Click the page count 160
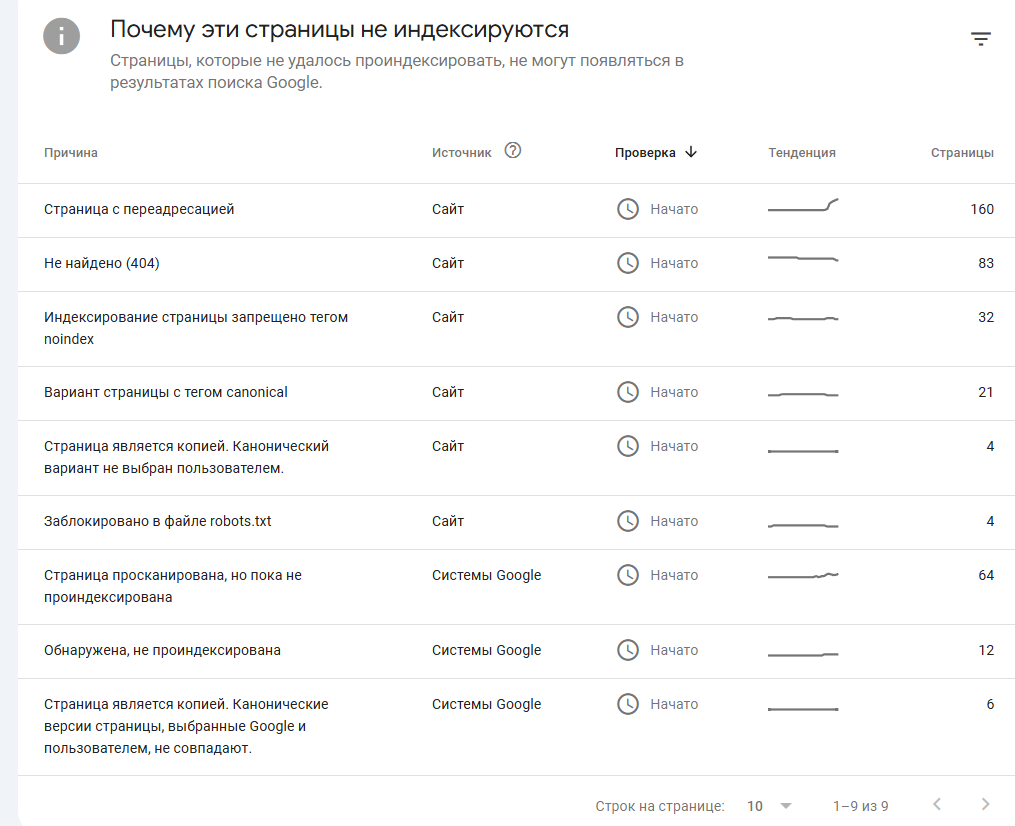The height and width of the screenshot is (826, 1015). click(x=982, y=209)
